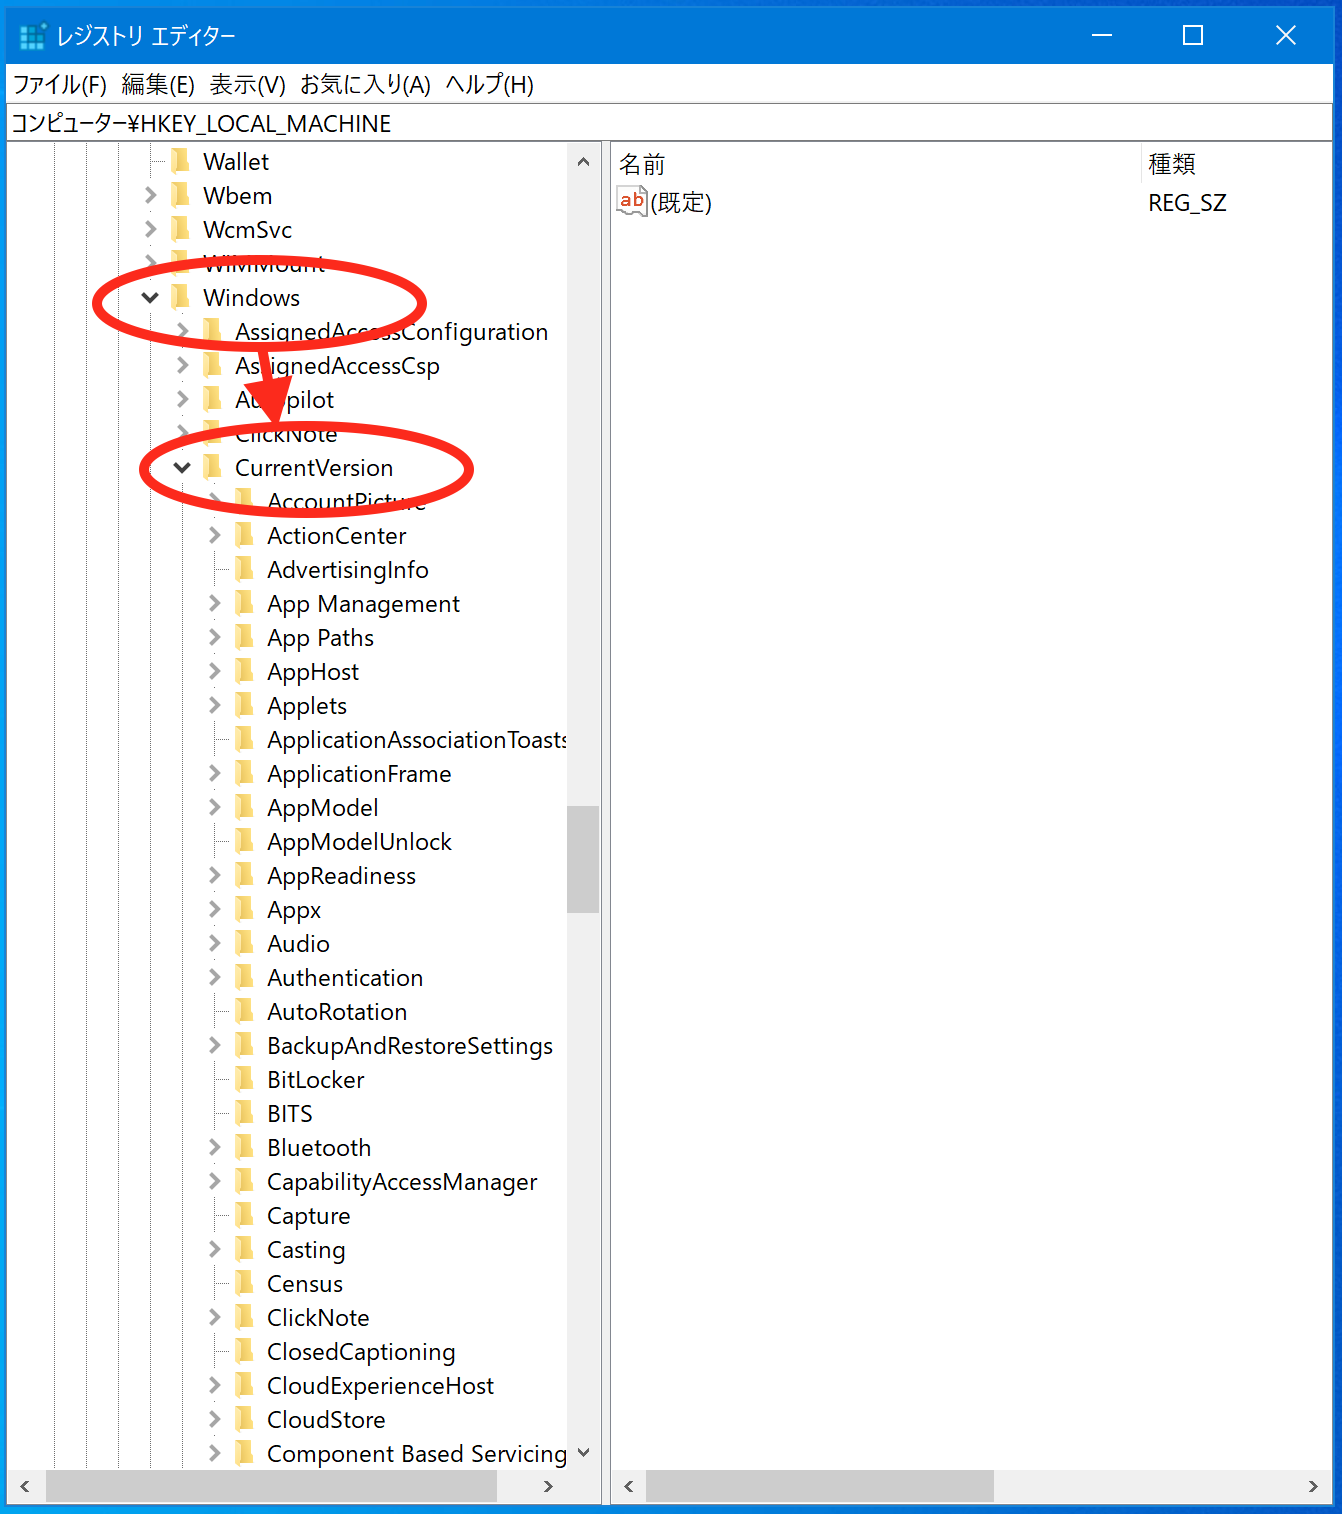
Task: Expand the ActionCenter key
Action: tap(214, 535)
